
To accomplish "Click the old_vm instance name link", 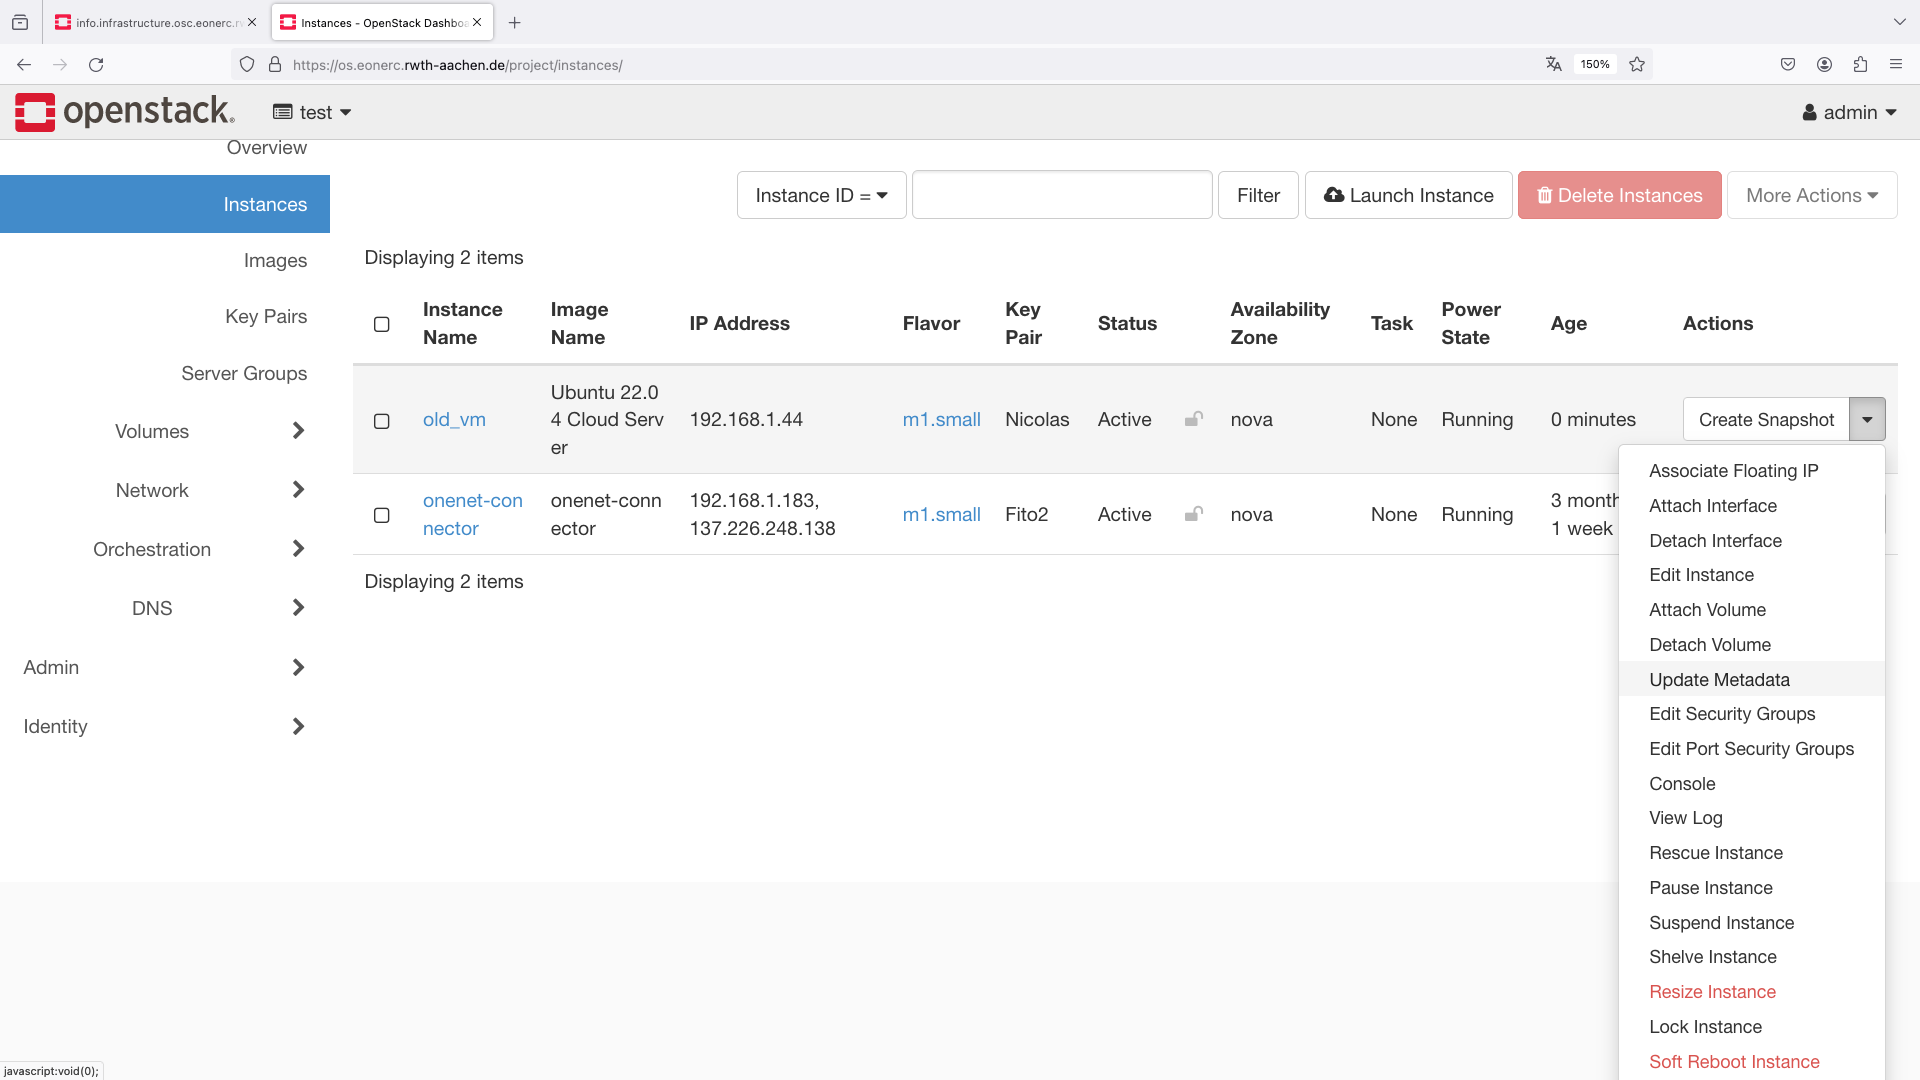I will [454, 419].
